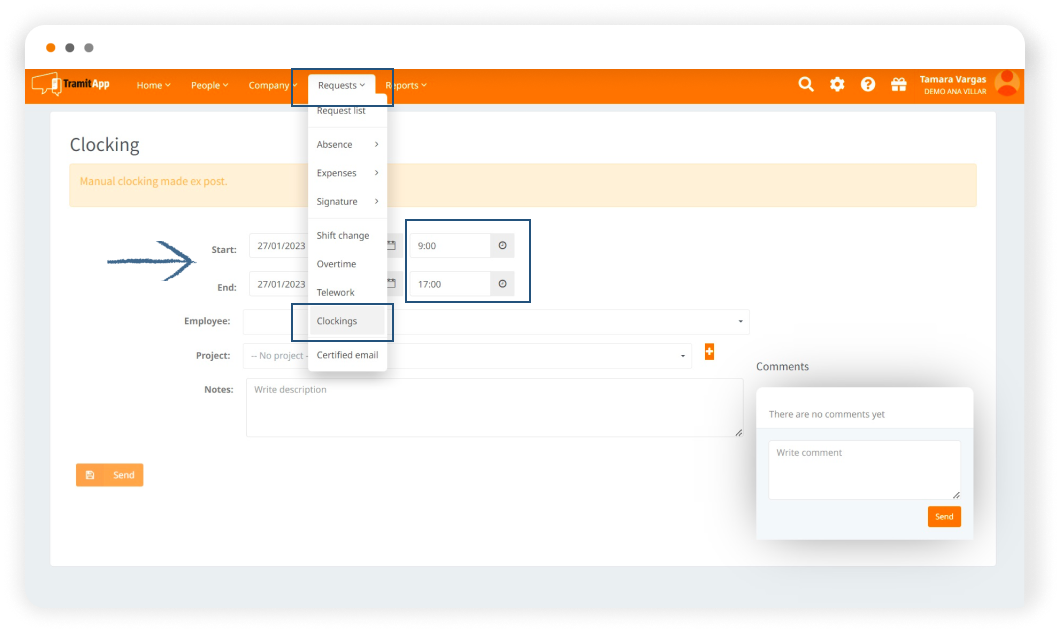Viewport: 1061px width, 633px height.
Task: Select Clockings from the Requests menu
Action: [x=337, y=321]
